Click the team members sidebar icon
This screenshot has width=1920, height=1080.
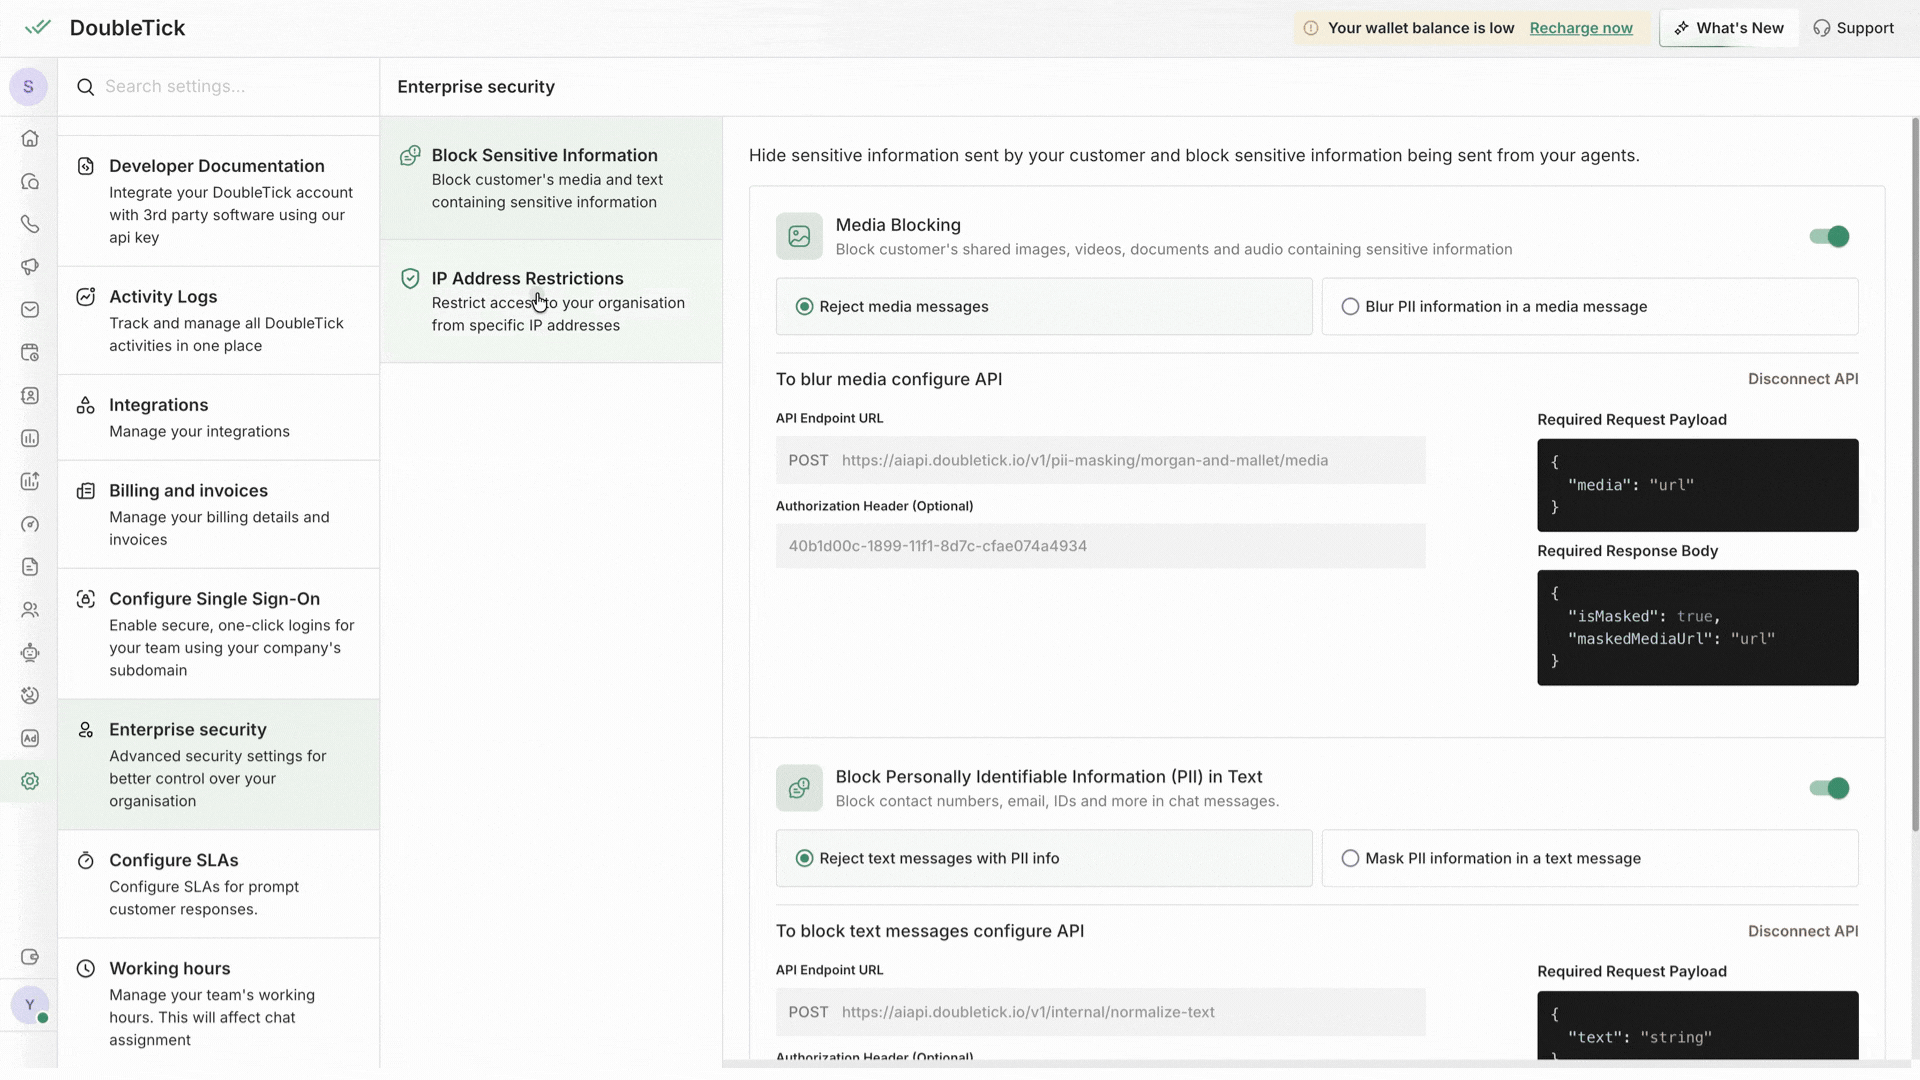point(30,610)
